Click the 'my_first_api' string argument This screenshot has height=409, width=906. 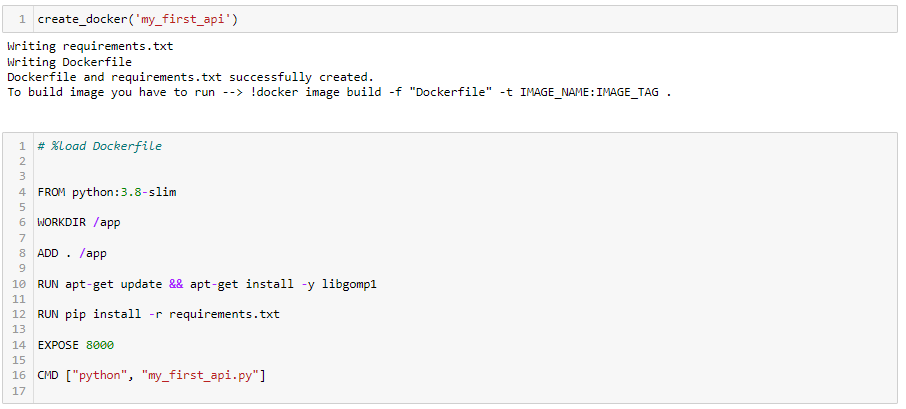click(183, 19)
